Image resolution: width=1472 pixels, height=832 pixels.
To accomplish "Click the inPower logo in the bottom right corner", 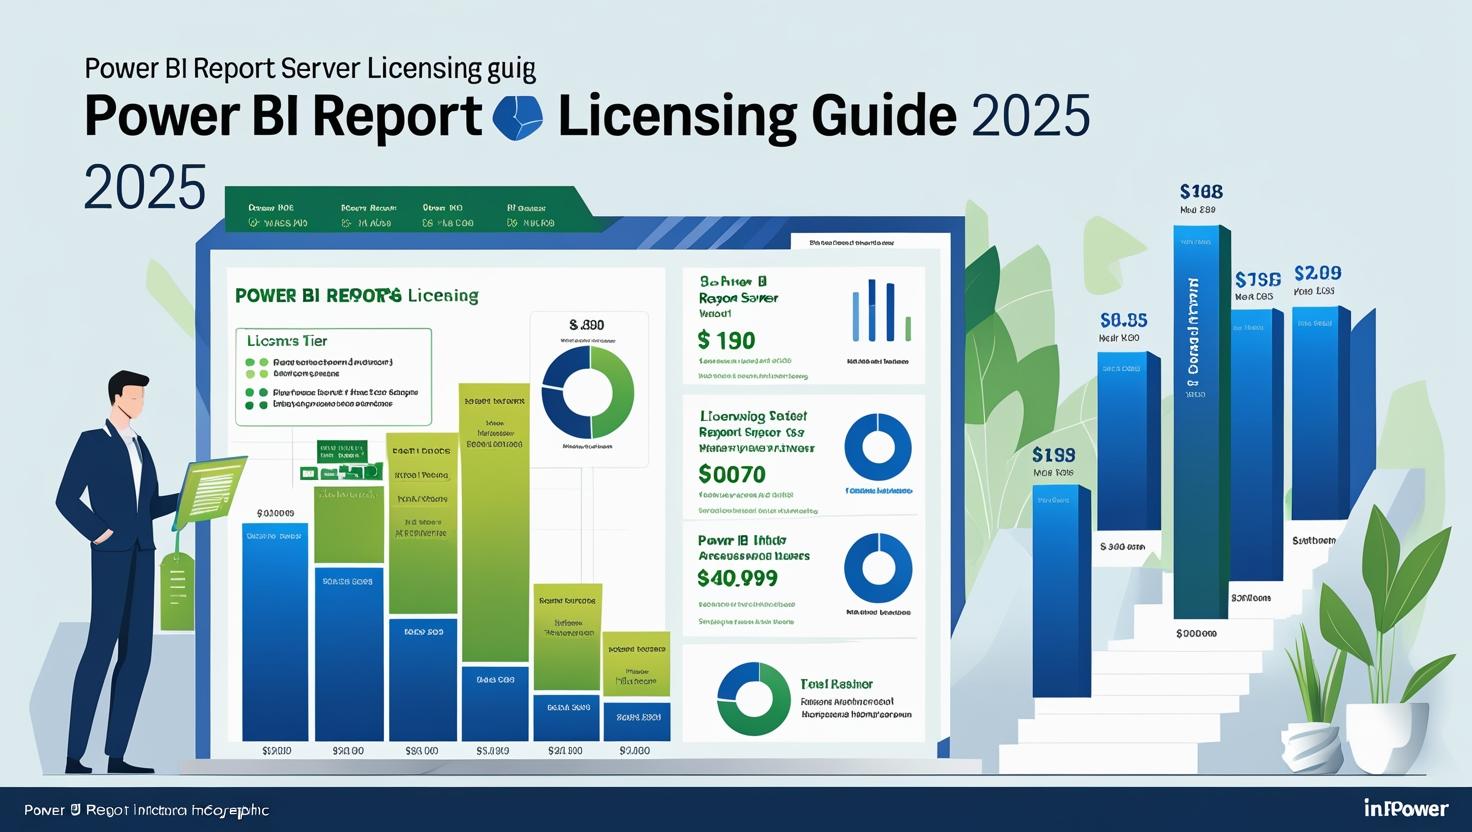I will pos(1405,808).
